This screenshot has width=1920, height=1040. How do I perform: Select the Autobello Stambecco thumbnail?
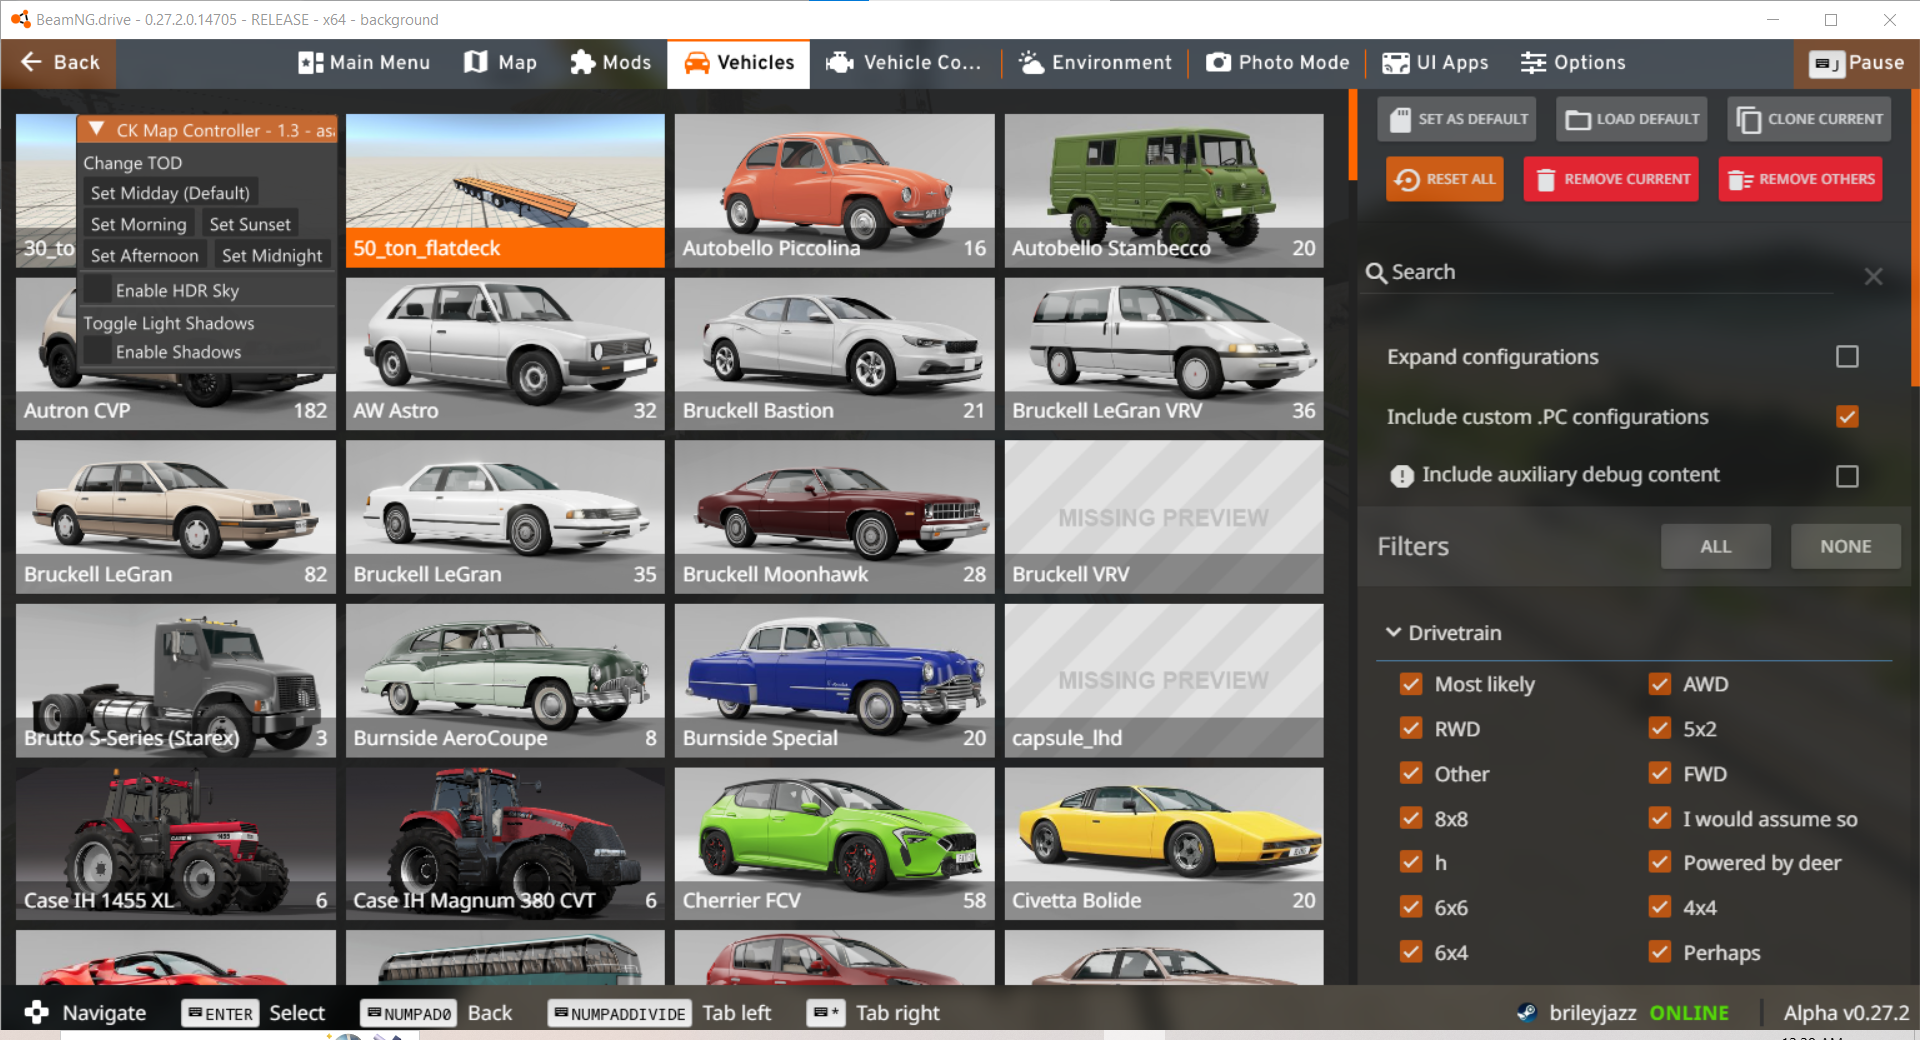[1164, 190]
